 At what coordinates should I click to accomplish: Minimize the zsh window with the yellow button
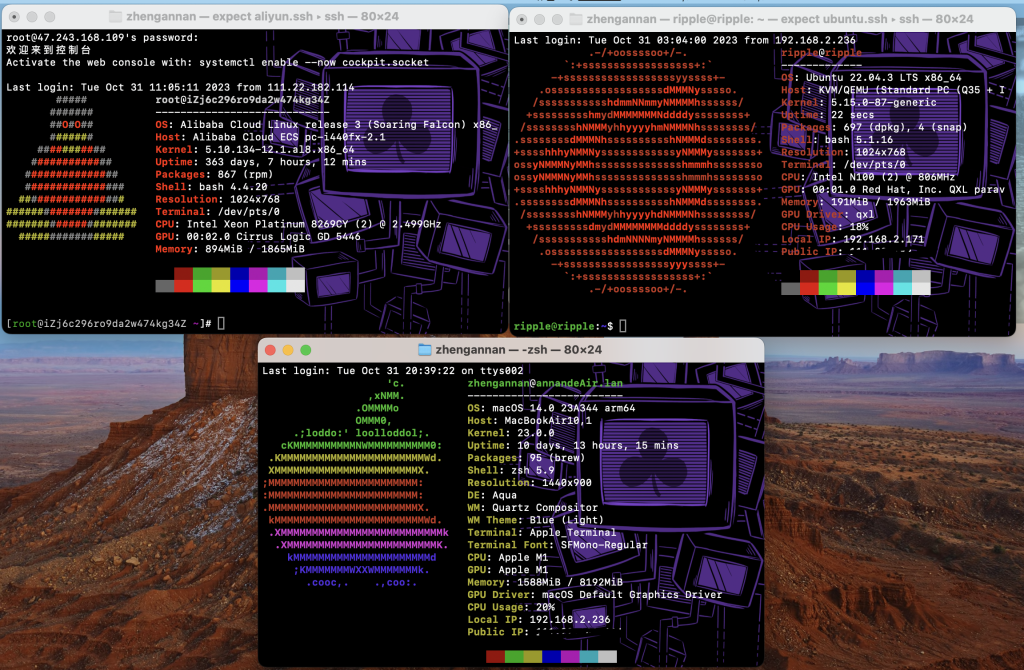click(288, 350)
